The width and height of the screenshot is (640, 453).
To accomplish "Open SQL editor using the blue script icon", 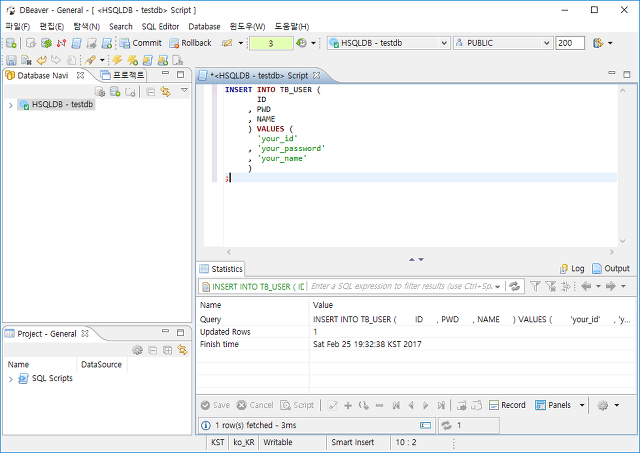I will (x=76, y=43).
